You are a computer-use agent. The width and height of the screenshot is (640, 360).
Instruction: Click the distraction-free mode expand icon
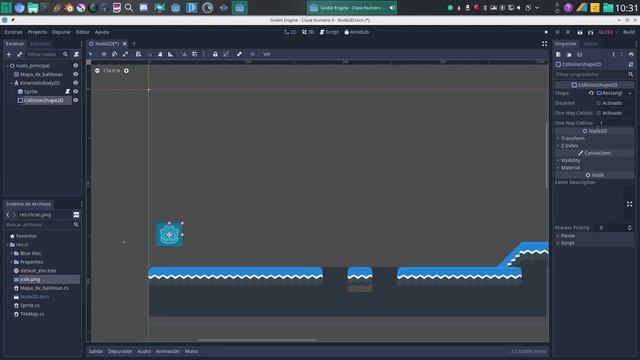pos(544,44)
